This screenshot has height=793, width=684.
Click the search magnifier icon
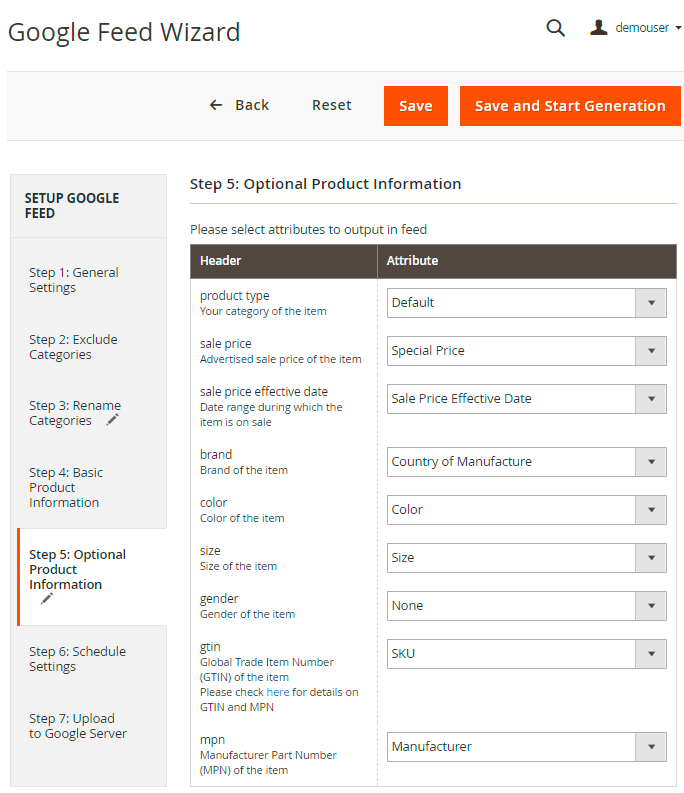click(x=555, y=28)
